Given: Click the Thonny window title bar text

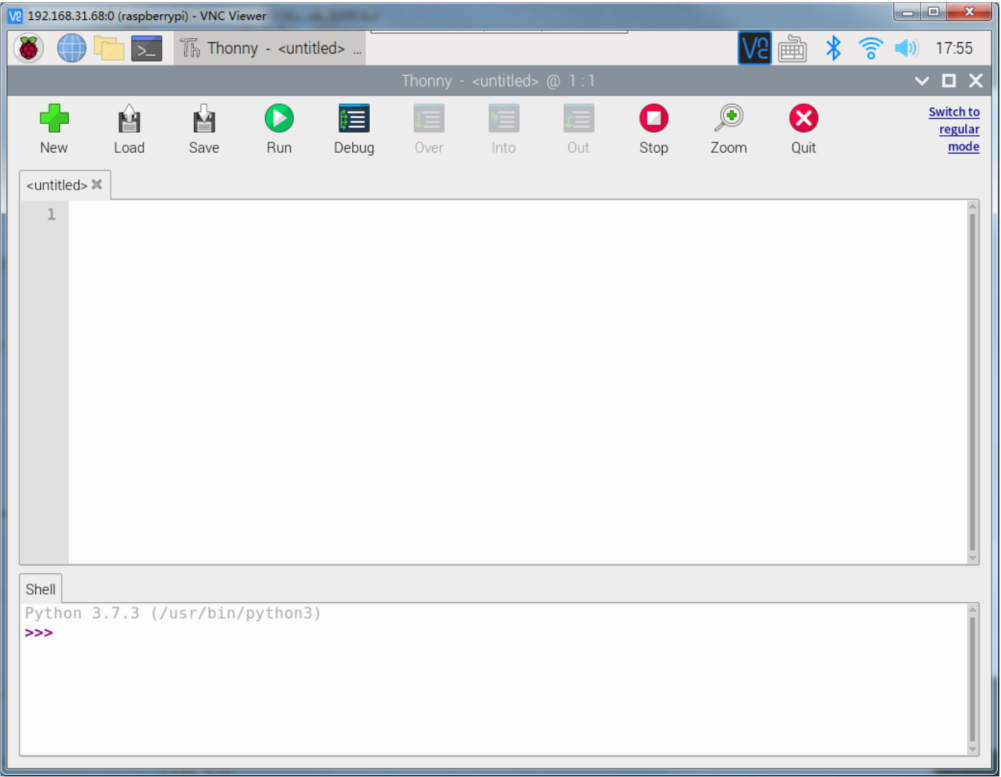Looking at the screenshot, I should (x=498, y=81).
